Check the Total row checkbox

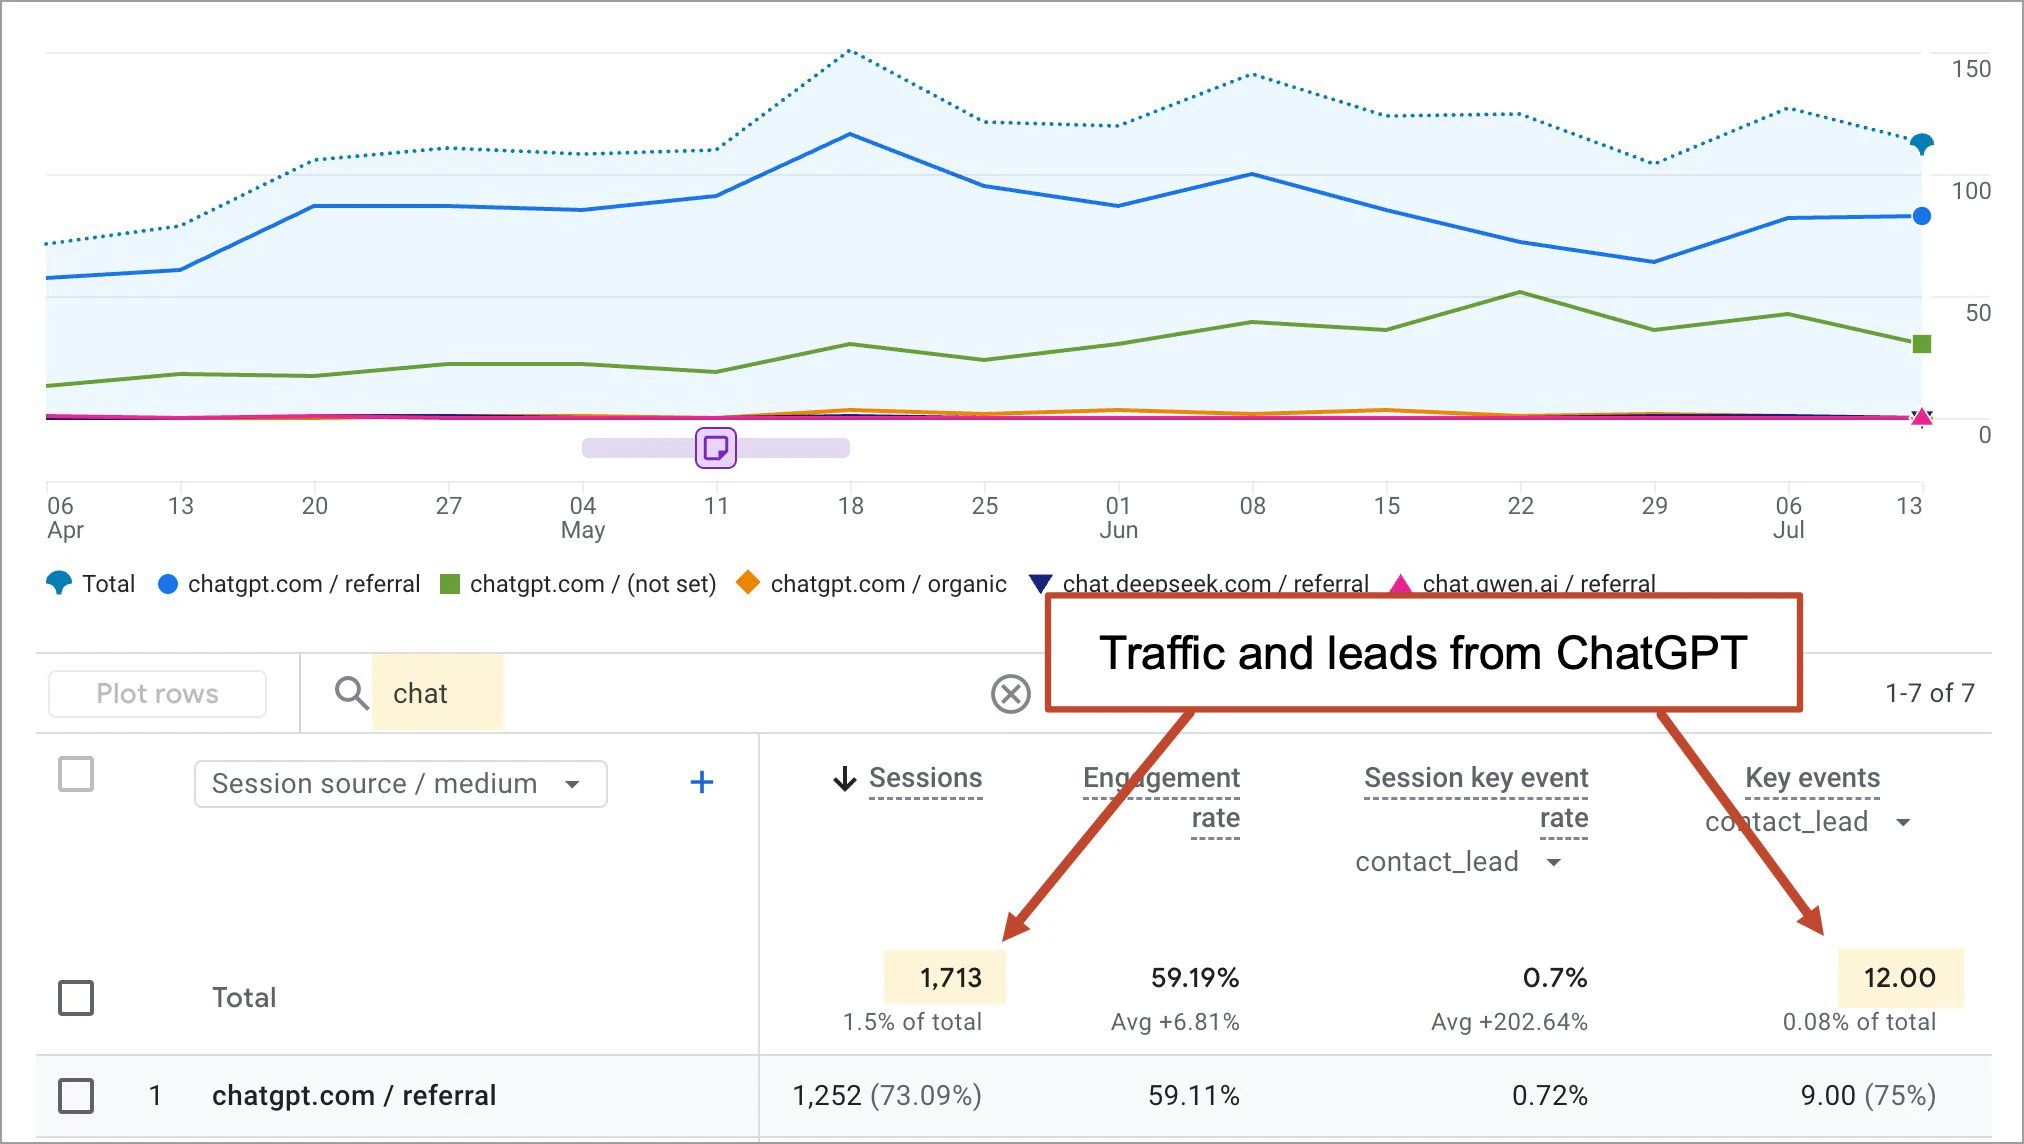[x=76, y=997]
